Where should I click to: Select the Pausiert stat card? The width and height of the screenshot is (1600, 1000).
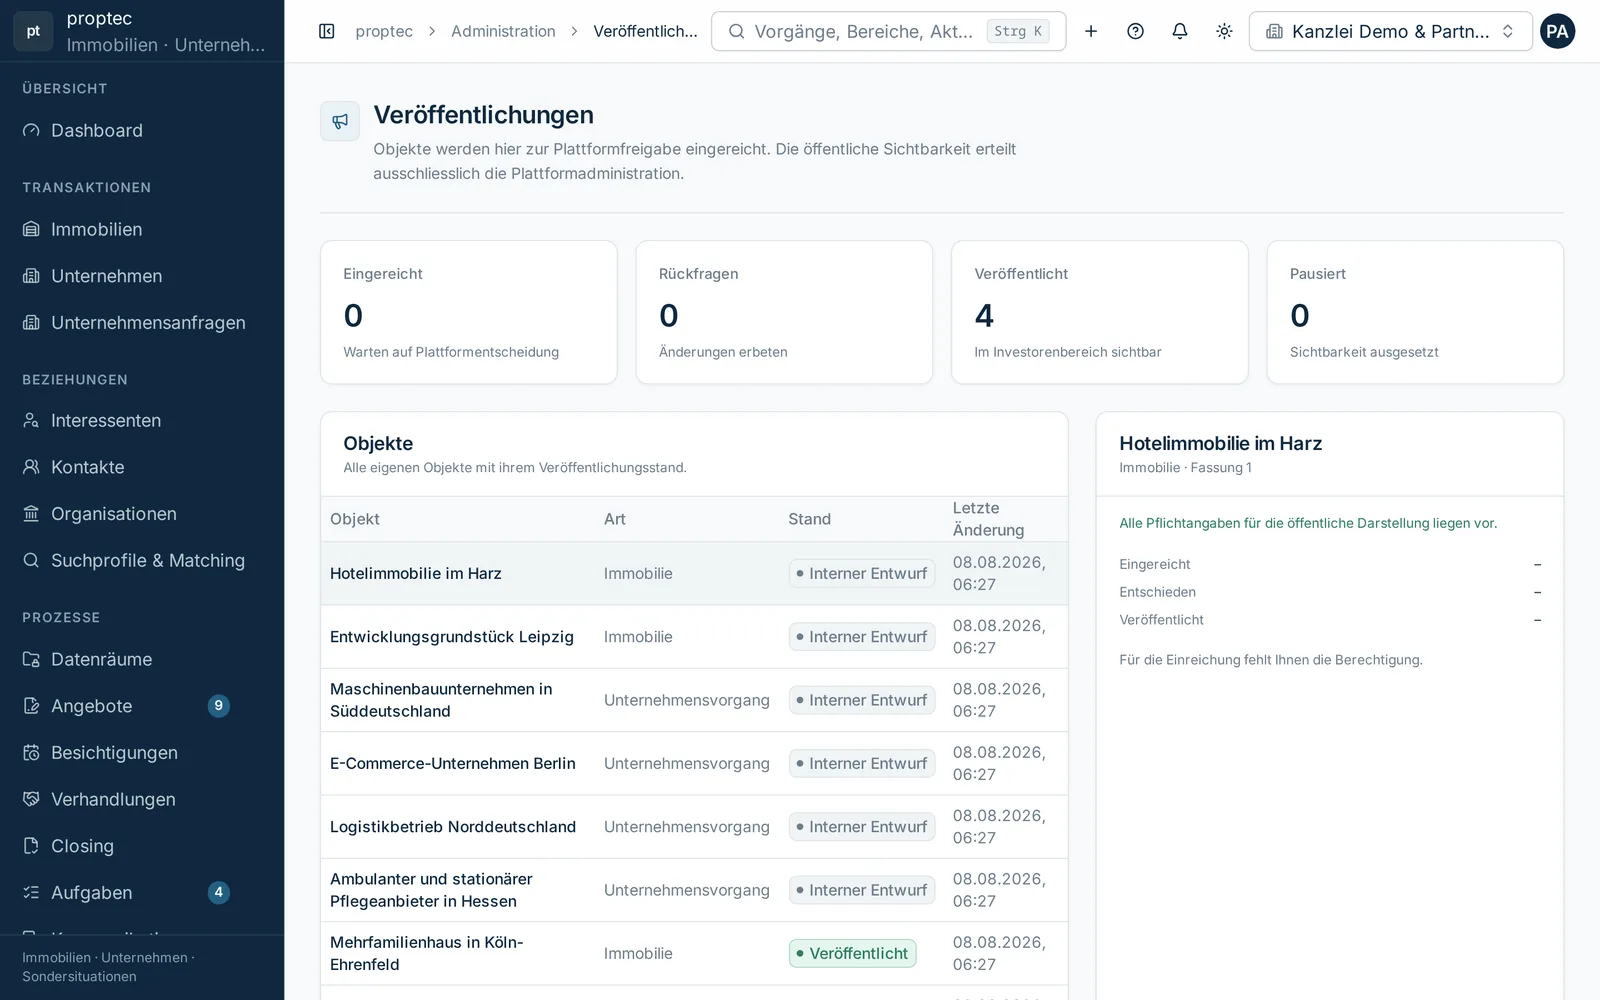(x=1415, y=312)
